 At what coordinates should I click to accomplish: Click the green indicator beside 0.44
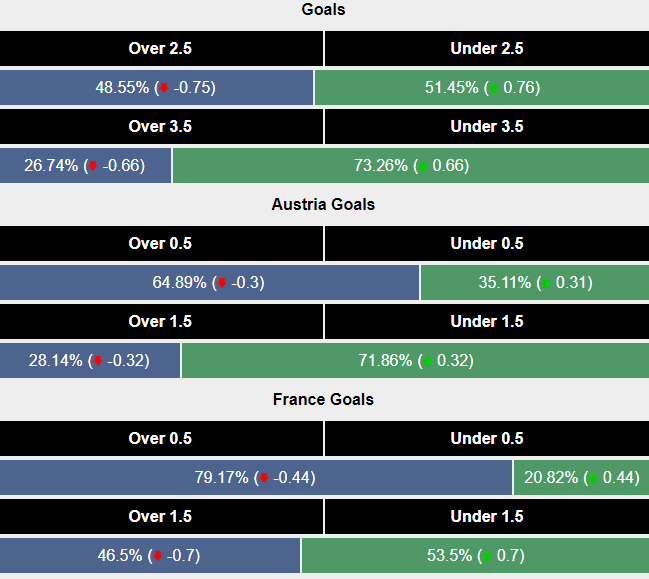click(592, 478)
